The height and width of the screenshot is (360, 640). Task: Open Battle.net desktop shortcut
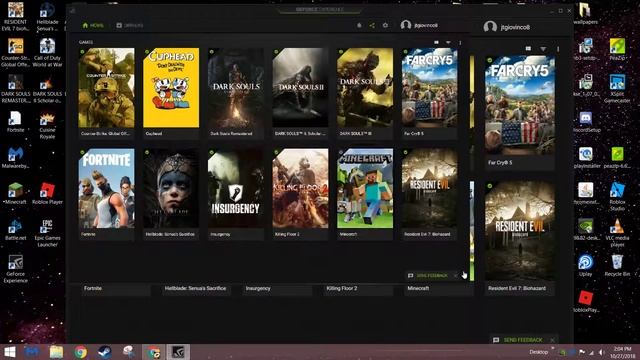point(16,229)
